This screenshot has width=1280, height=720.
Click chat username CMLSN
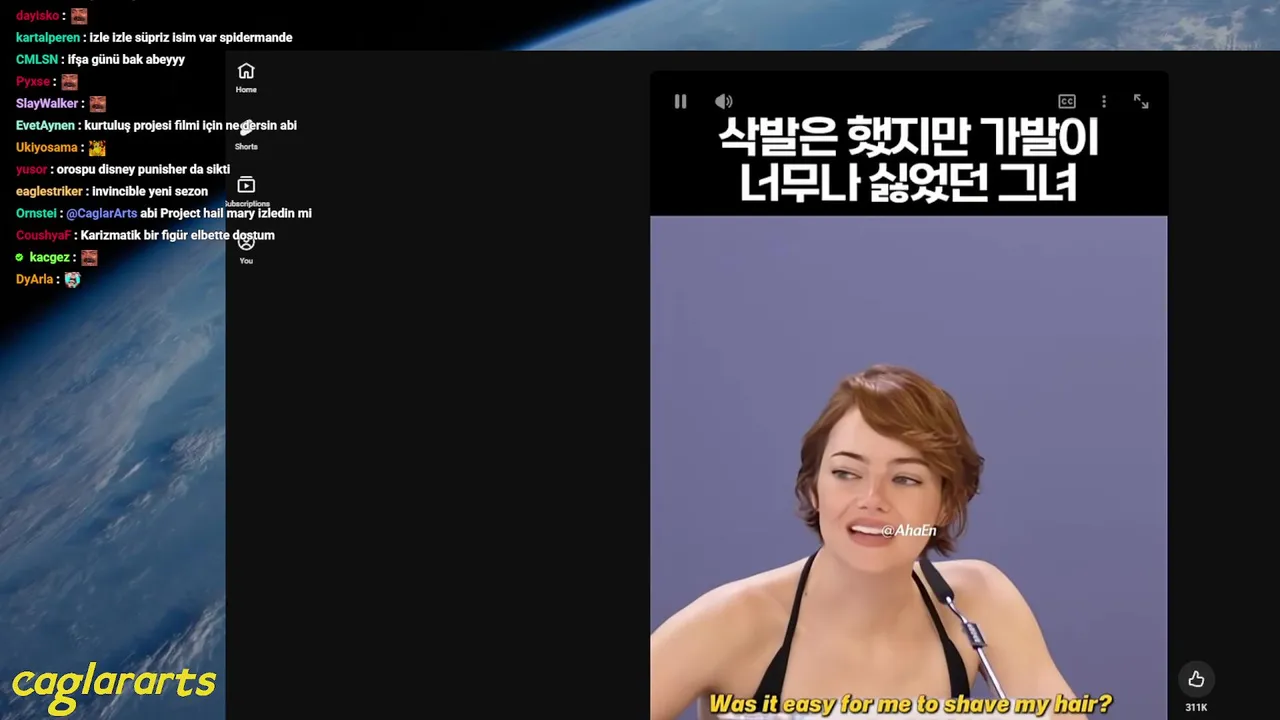[37, 59]
